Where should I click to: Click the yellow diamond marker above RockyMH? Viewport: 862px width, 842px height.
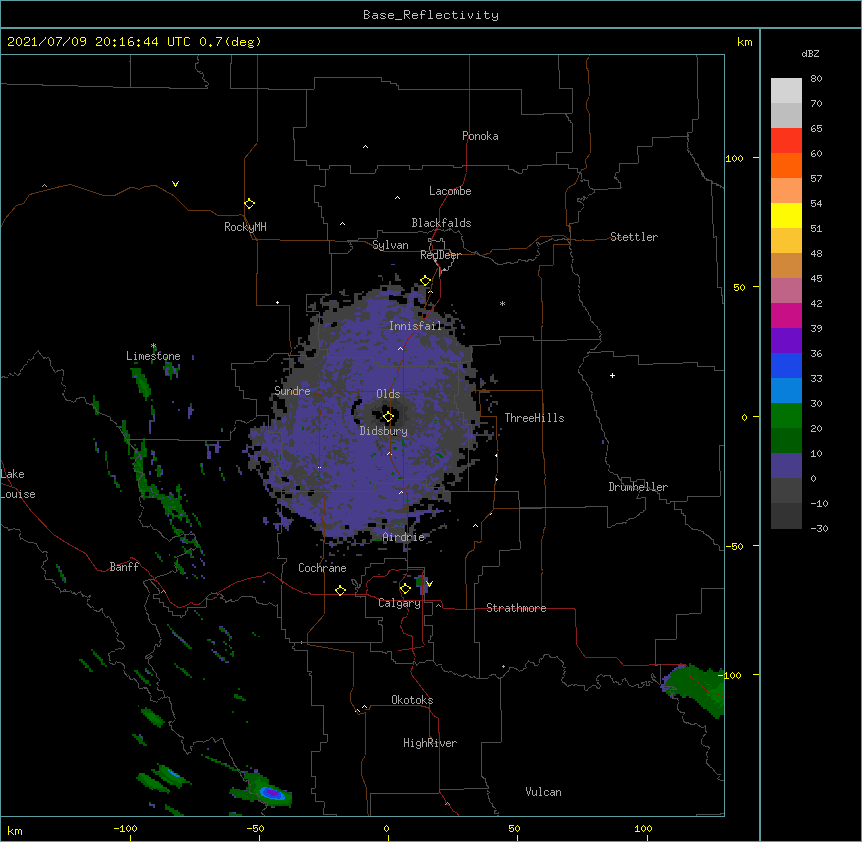pos(250,204)
